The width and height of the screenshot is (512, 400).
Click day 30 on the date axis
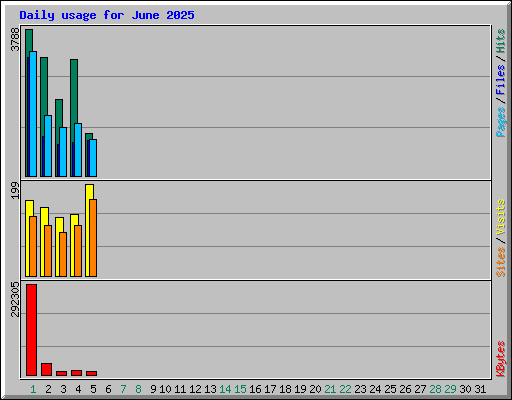coord(465,389)
